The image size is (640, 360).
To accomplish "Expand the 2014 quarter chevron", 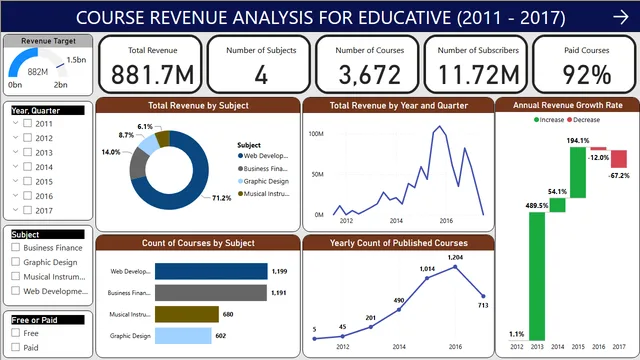I will point(15,167).
